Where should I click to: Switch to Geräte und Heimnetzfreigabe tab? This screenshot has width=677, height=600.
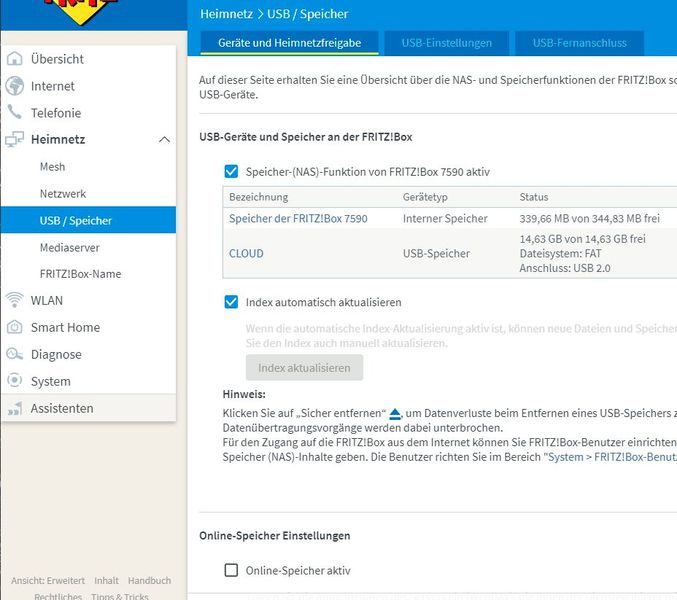click(289, 43)
